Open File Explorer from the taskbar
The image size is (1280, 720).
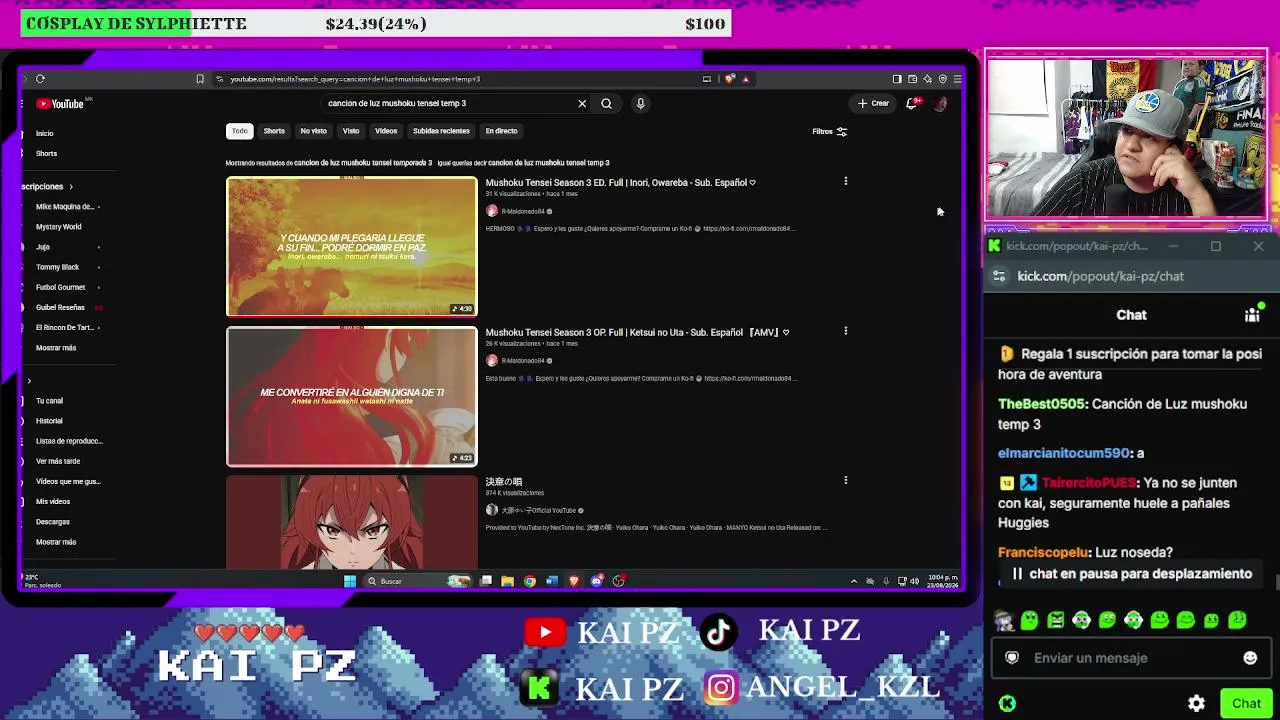coord(507,581)
